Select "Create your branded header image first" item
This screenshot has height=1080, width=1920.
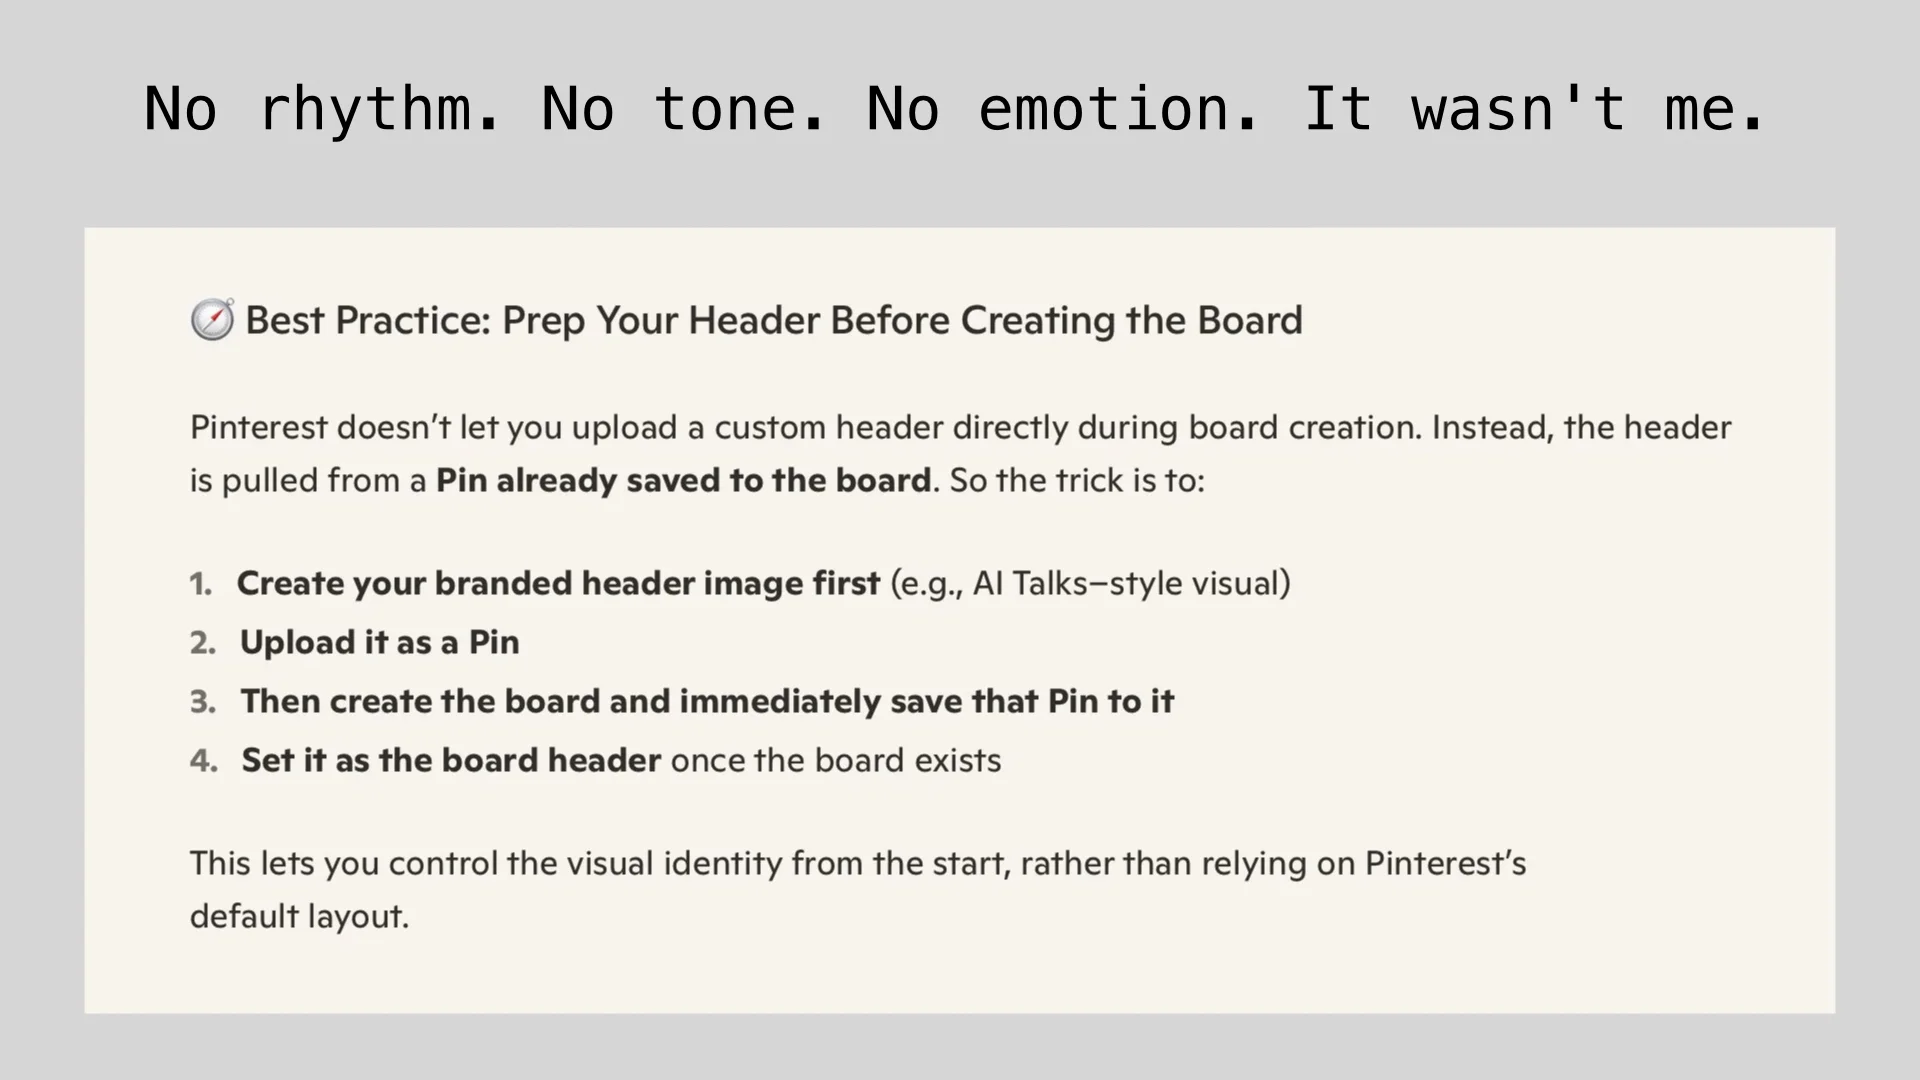[558, 583]
